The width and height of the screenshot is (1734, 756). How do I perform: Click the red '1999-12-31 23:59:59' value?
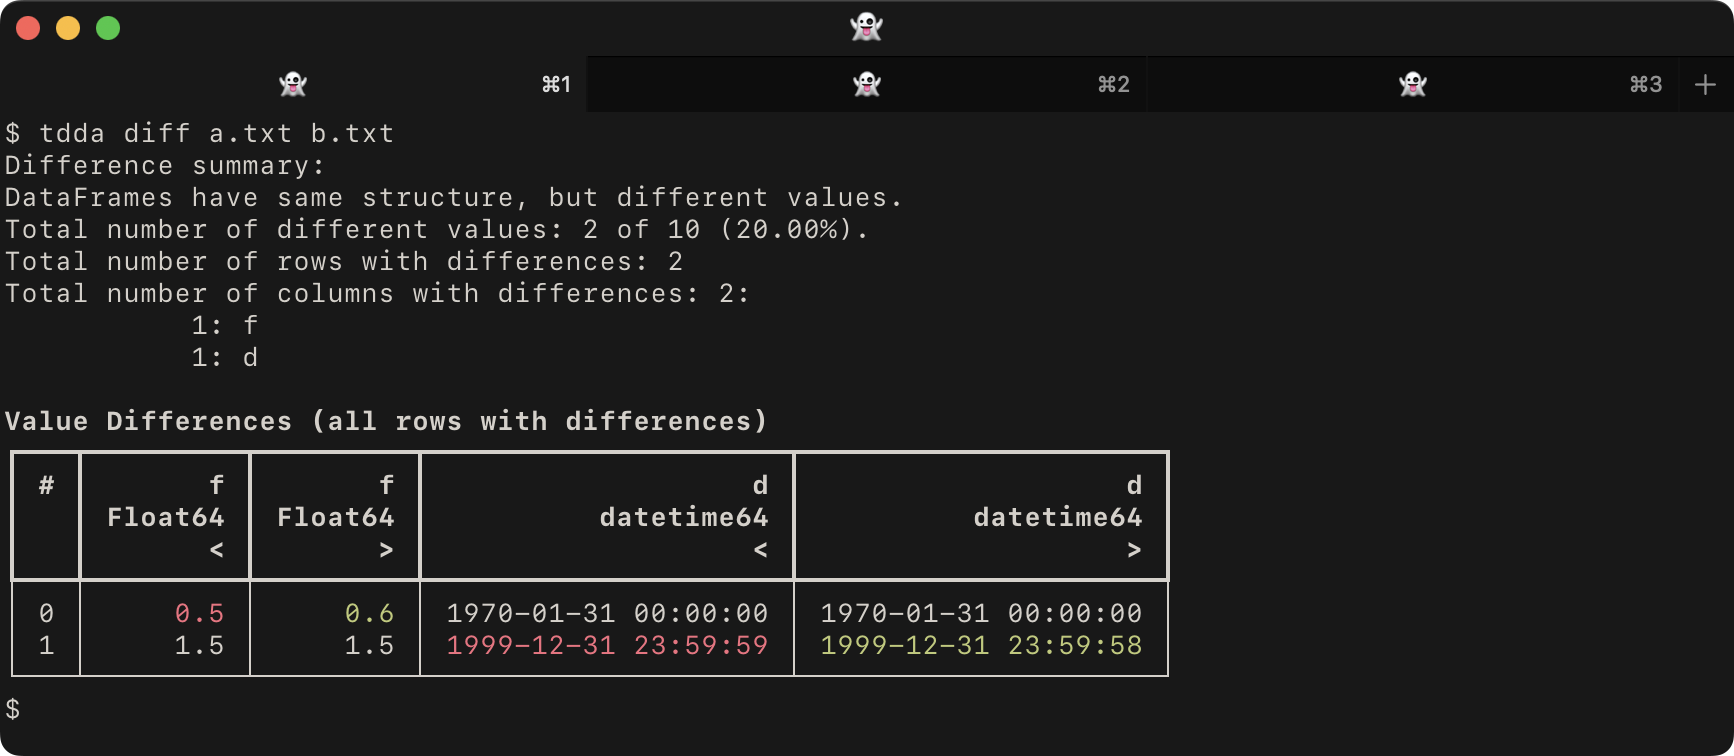(607, 645)
